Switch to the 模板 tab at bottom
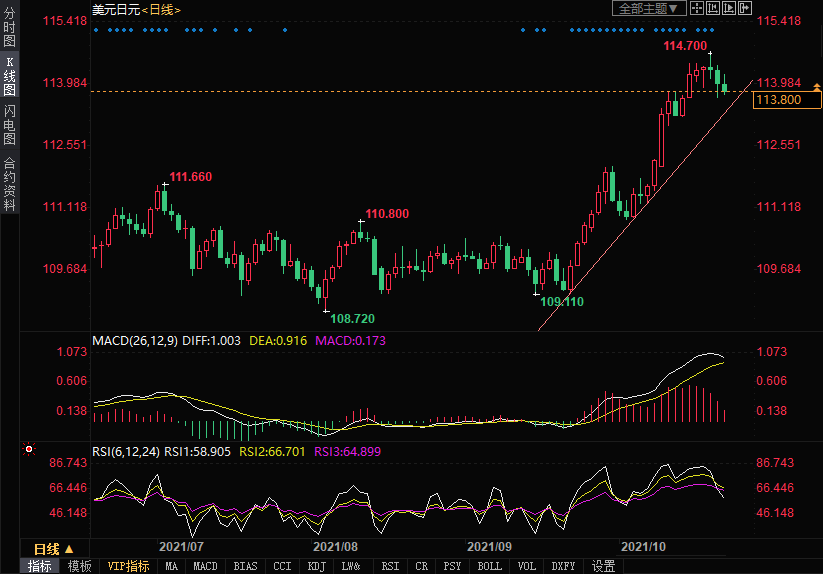Viewport: 823px width, 574px height. click(79, 566)
